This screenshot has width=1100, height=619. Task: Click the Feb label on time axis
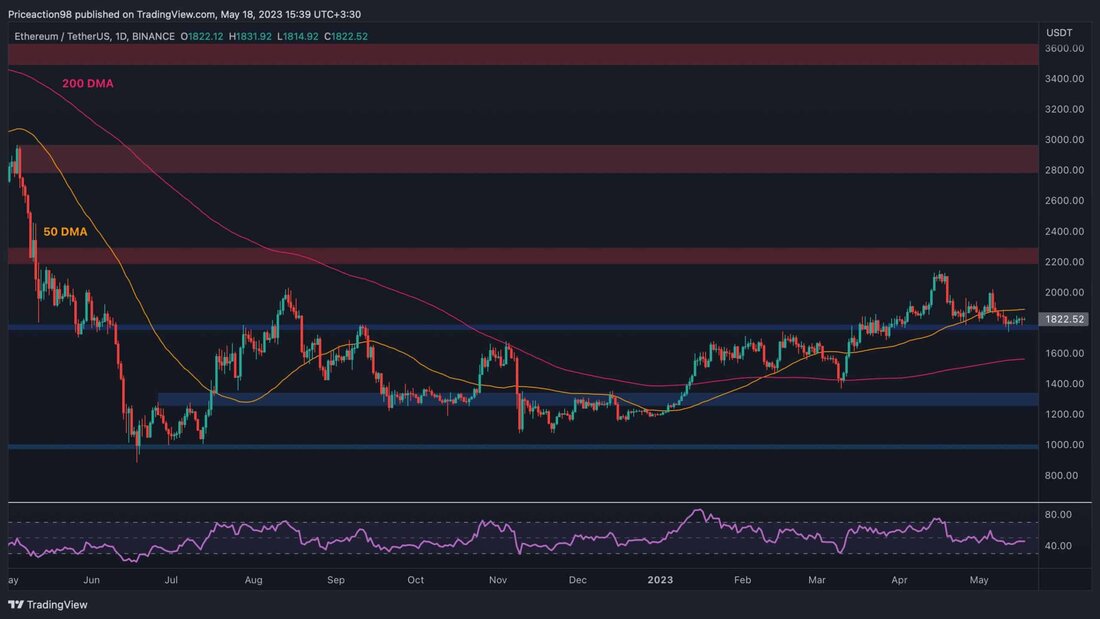coord(742,580)
